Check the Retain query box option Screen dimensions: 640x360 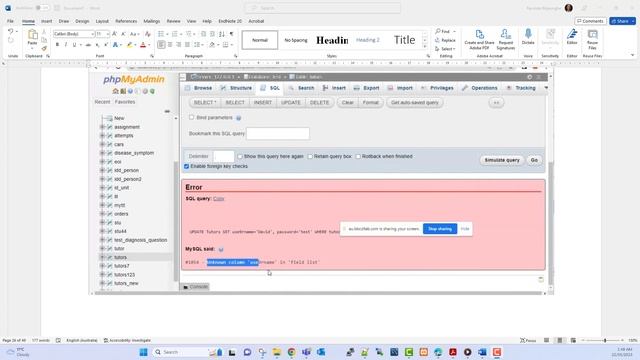tap(310, 156)
